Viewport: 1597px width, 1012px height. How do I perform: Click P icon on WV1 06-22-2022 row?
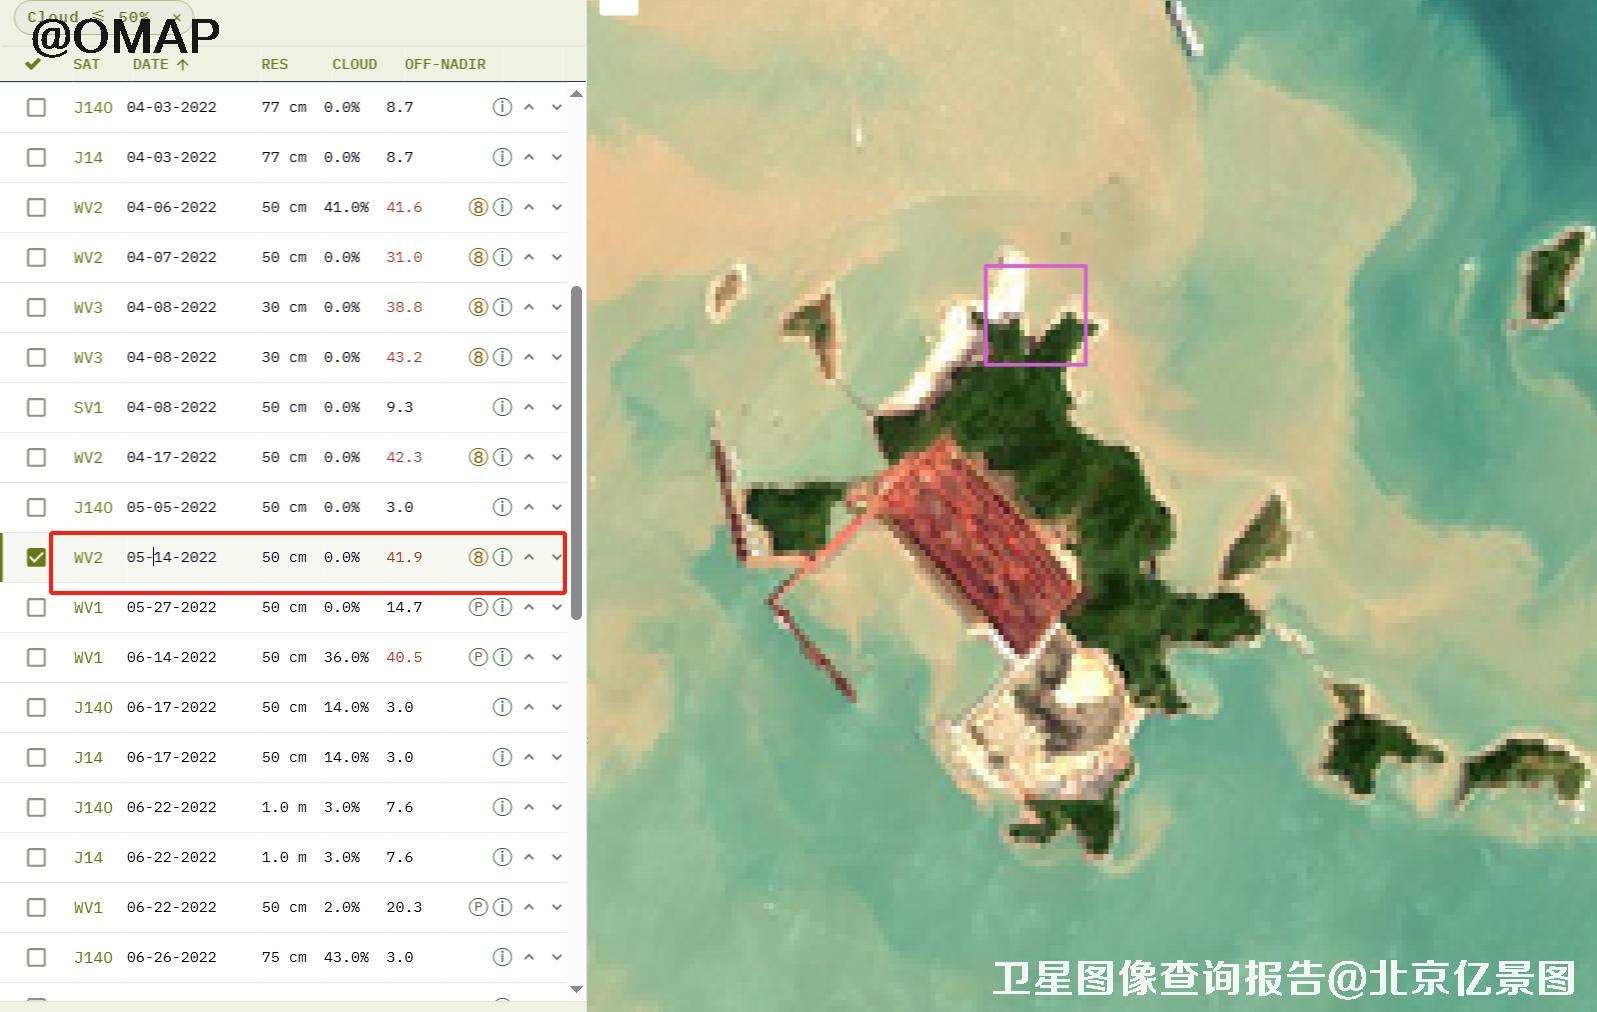(x=478, y=907)
